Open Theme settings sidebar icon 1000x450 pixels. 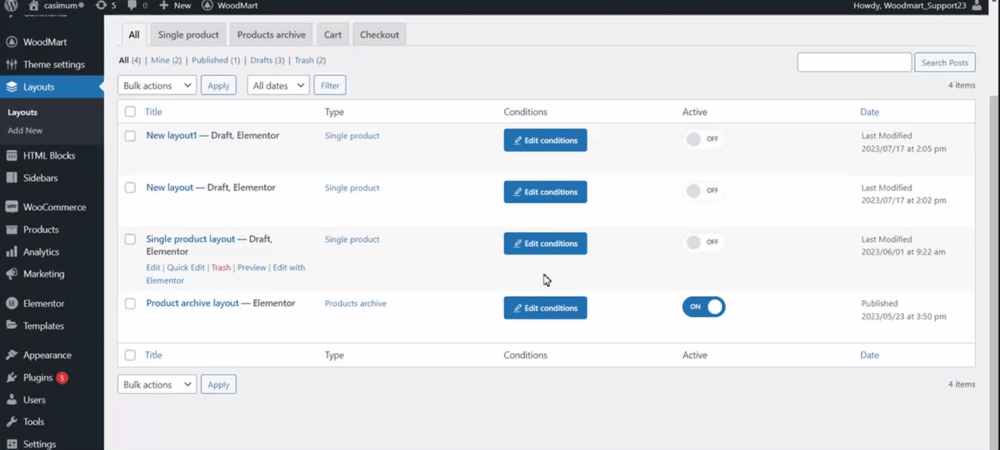pos(11,64)
